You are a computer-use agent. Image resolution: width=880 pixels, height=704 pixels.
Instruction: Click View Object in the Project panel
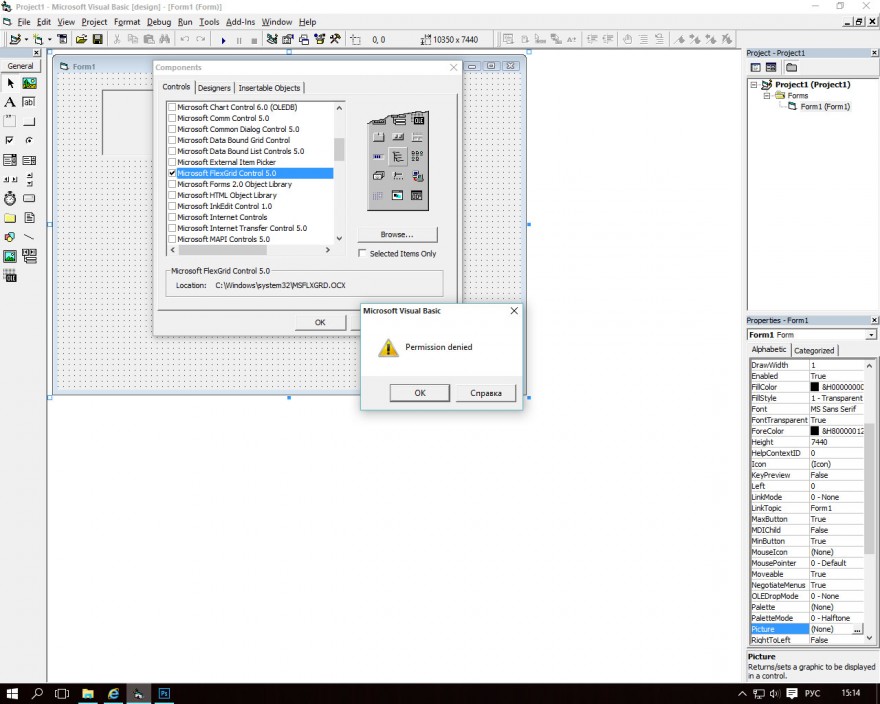point(771,68)
